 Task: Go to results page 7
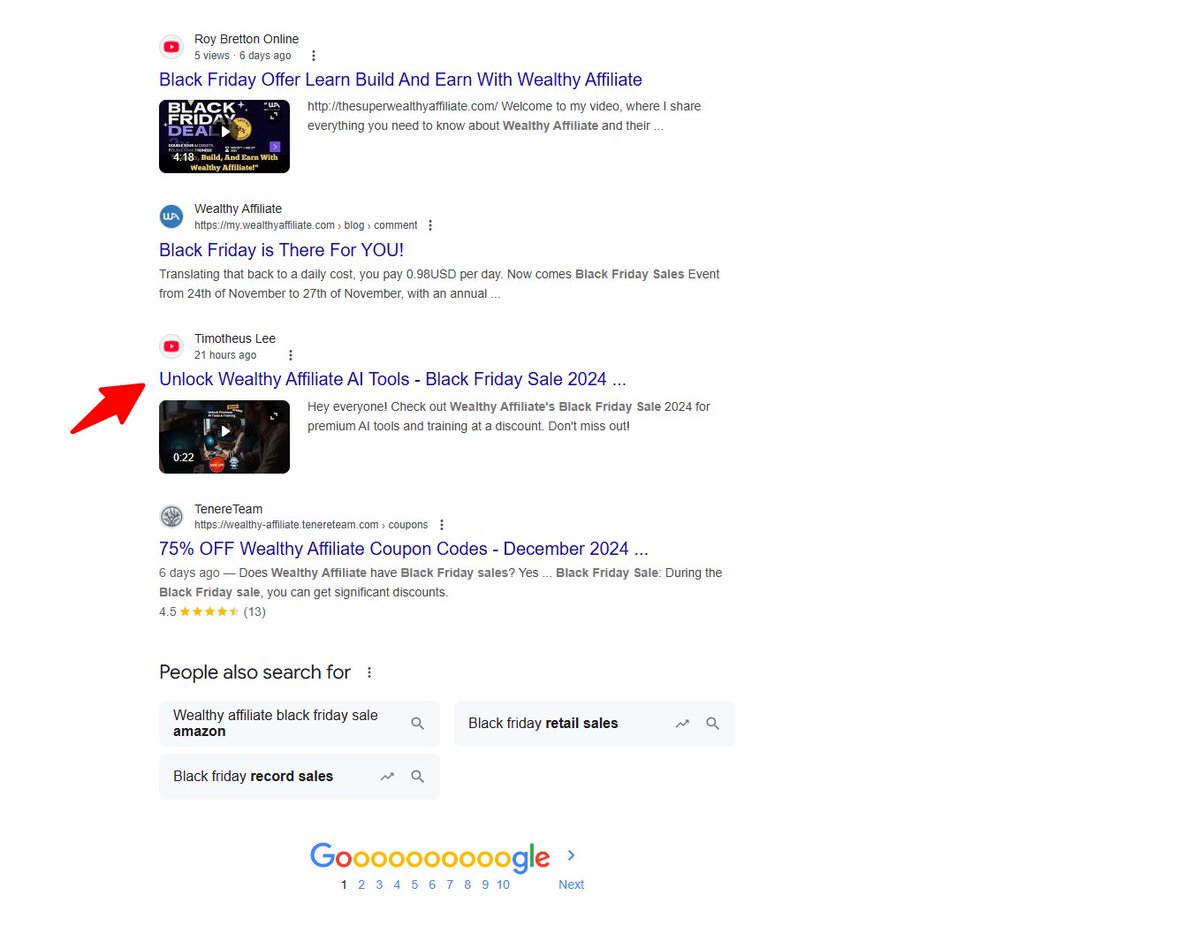click(450, 885)
